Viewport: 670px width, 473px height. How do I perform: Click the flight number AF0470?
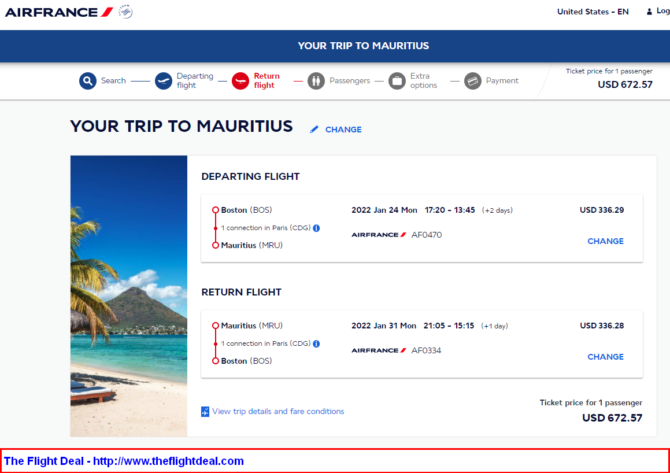[x=426, y=235]
